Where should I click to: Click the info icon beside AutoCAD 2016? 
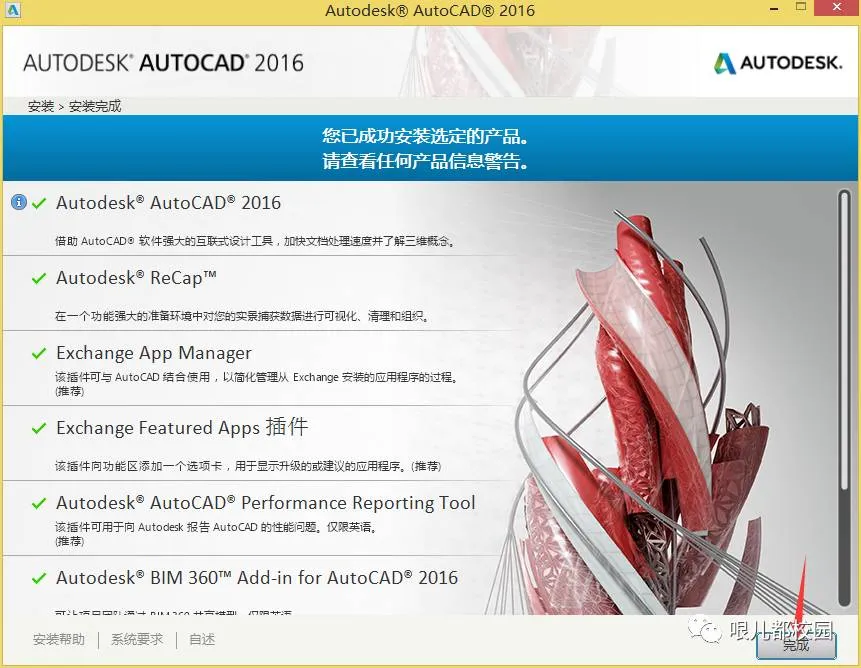tap(19, 202)
